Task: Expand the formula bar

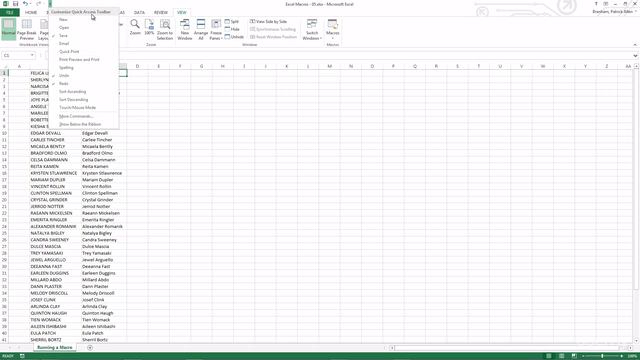Action: [635, 56]
